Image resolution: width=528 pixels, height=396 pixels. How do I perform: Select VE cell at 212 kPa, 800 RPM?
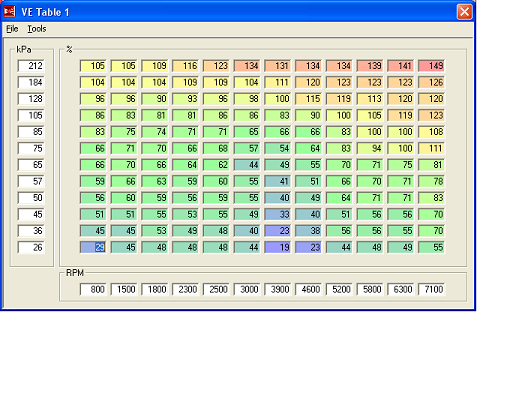(93, 66)
